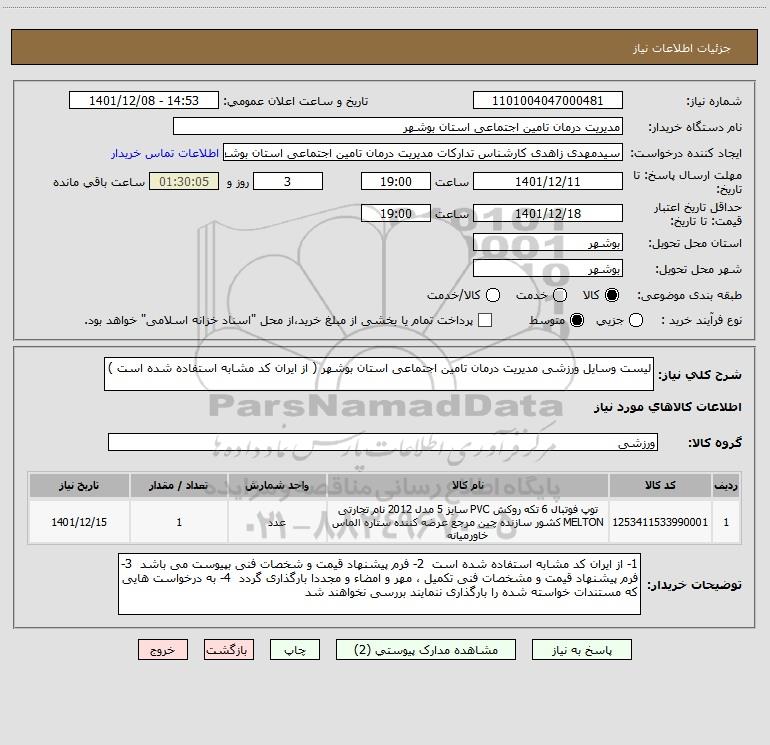
Task: Click the کد کالا column header
Action: [x=660, y=485]
